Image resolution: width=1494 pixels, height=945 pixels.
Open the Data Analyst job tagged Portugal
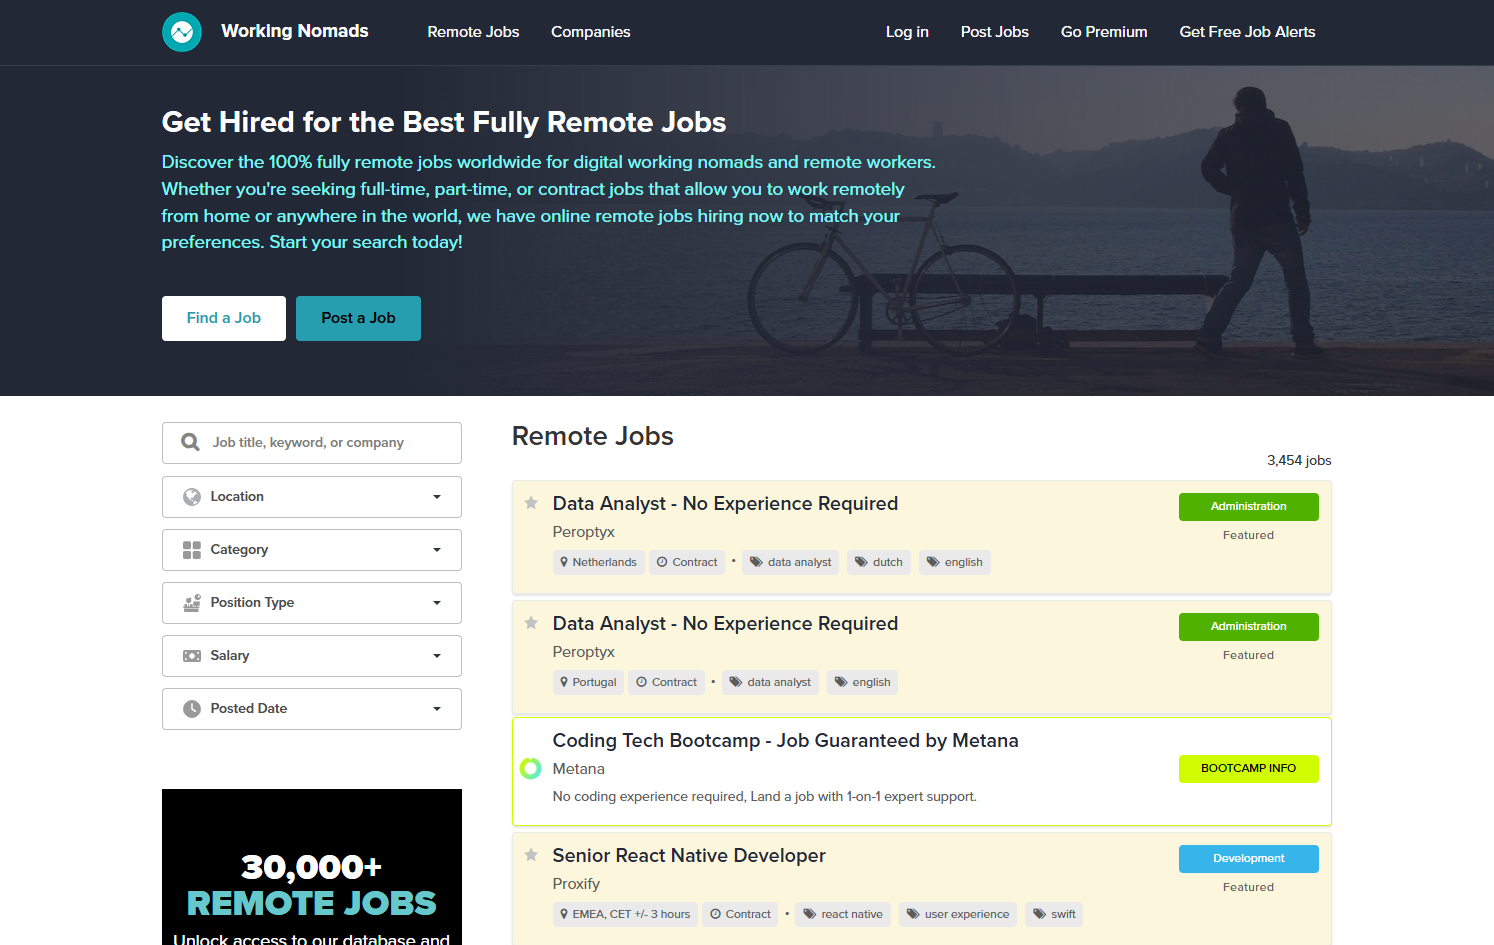click(725, 624)
